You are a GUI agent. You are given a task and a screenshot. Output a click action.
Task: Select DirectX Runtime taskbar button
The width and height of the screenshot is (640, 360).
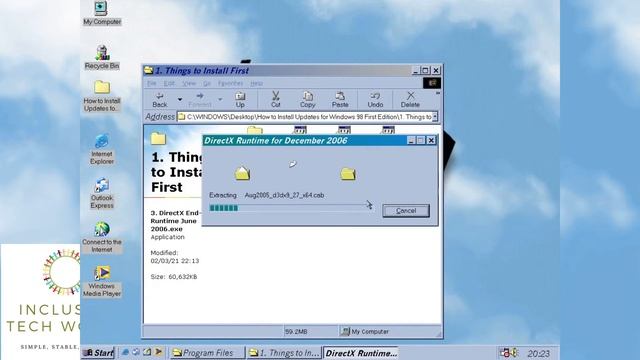361,353
